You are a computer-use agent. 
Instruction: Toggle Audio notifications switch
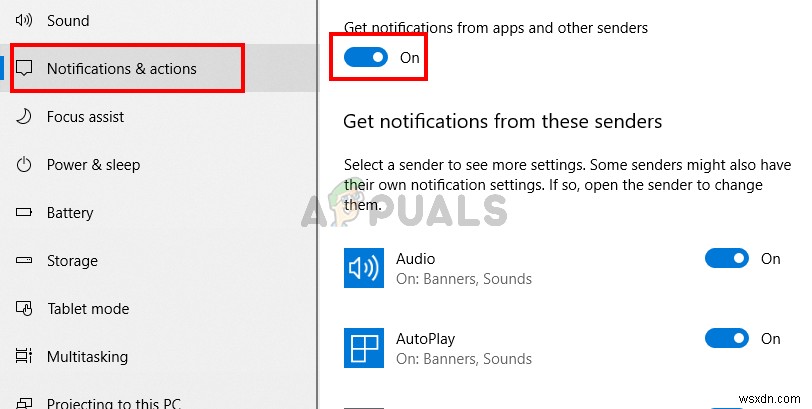point(727,258)
